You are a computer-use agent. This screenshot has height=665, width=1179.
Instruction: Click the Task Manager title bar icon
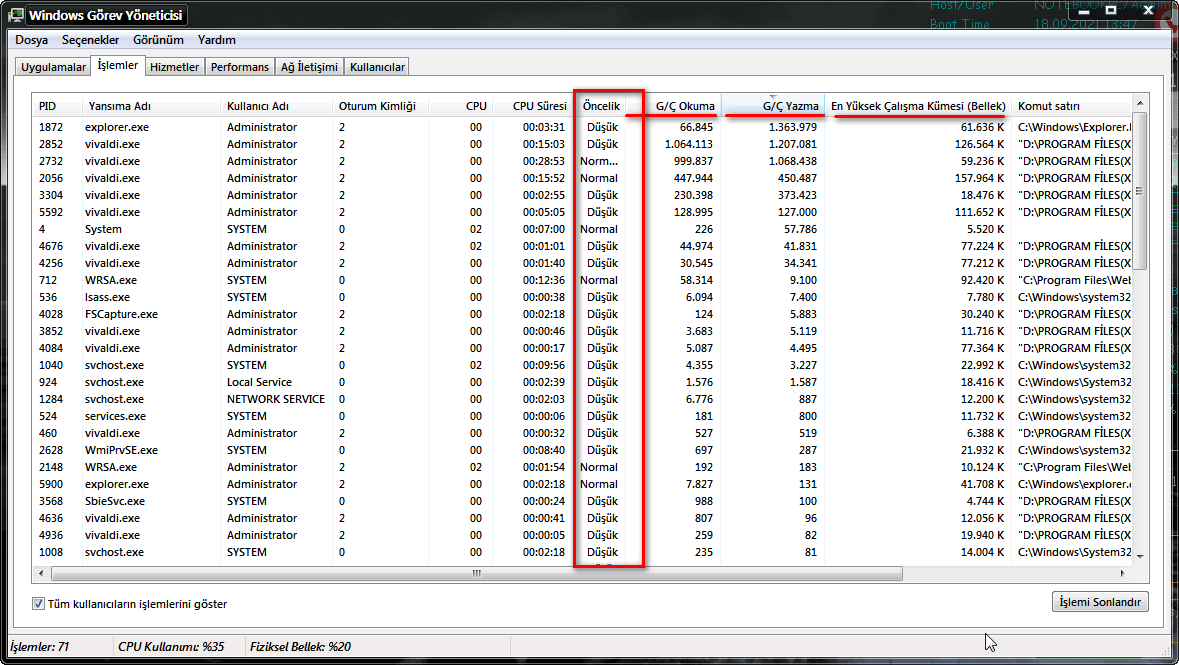point(16,15)
